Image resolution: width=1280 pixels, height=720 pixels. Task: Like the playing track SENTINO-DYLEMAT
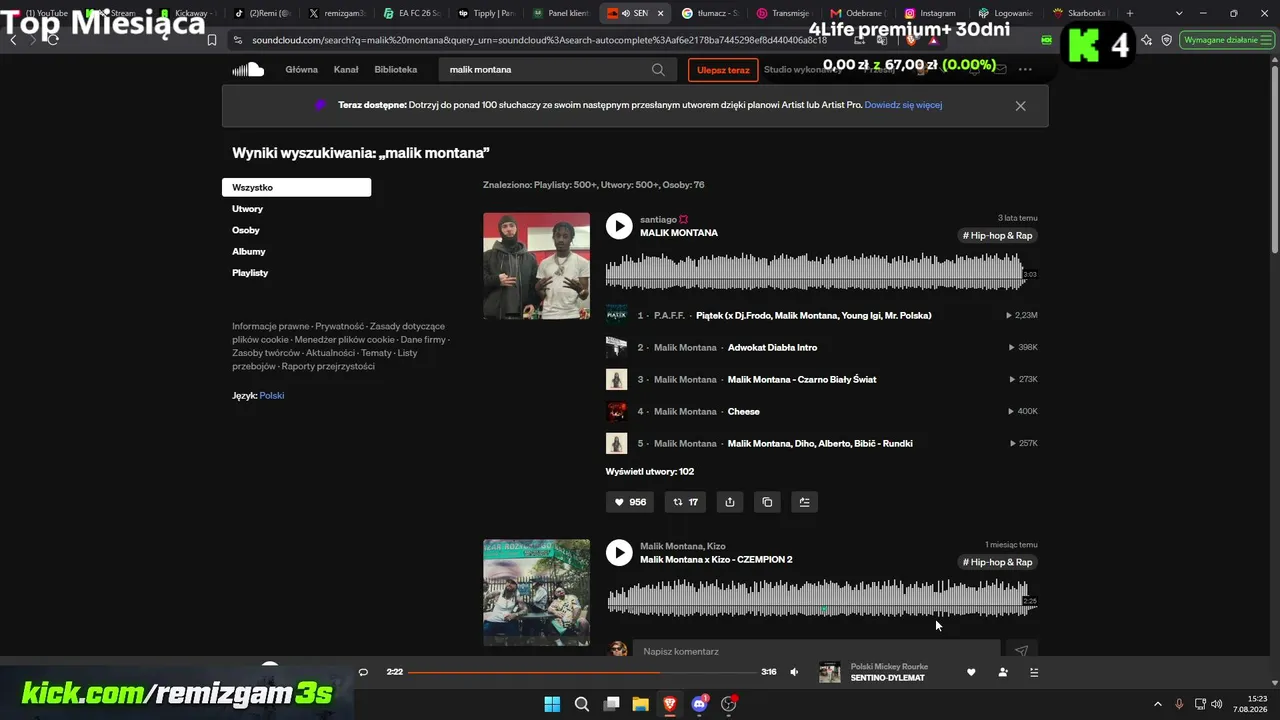pyautogui.click(x=971, y=672)
